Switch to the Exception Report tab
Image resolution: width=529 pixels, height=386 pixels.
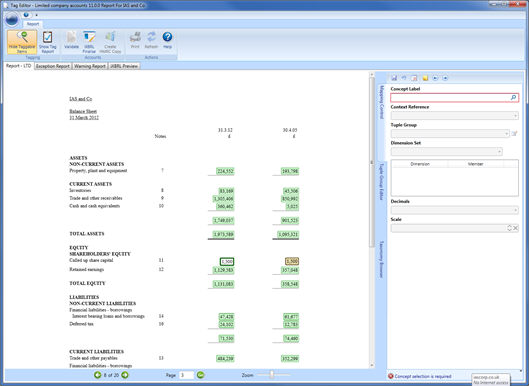pos(53,66)
